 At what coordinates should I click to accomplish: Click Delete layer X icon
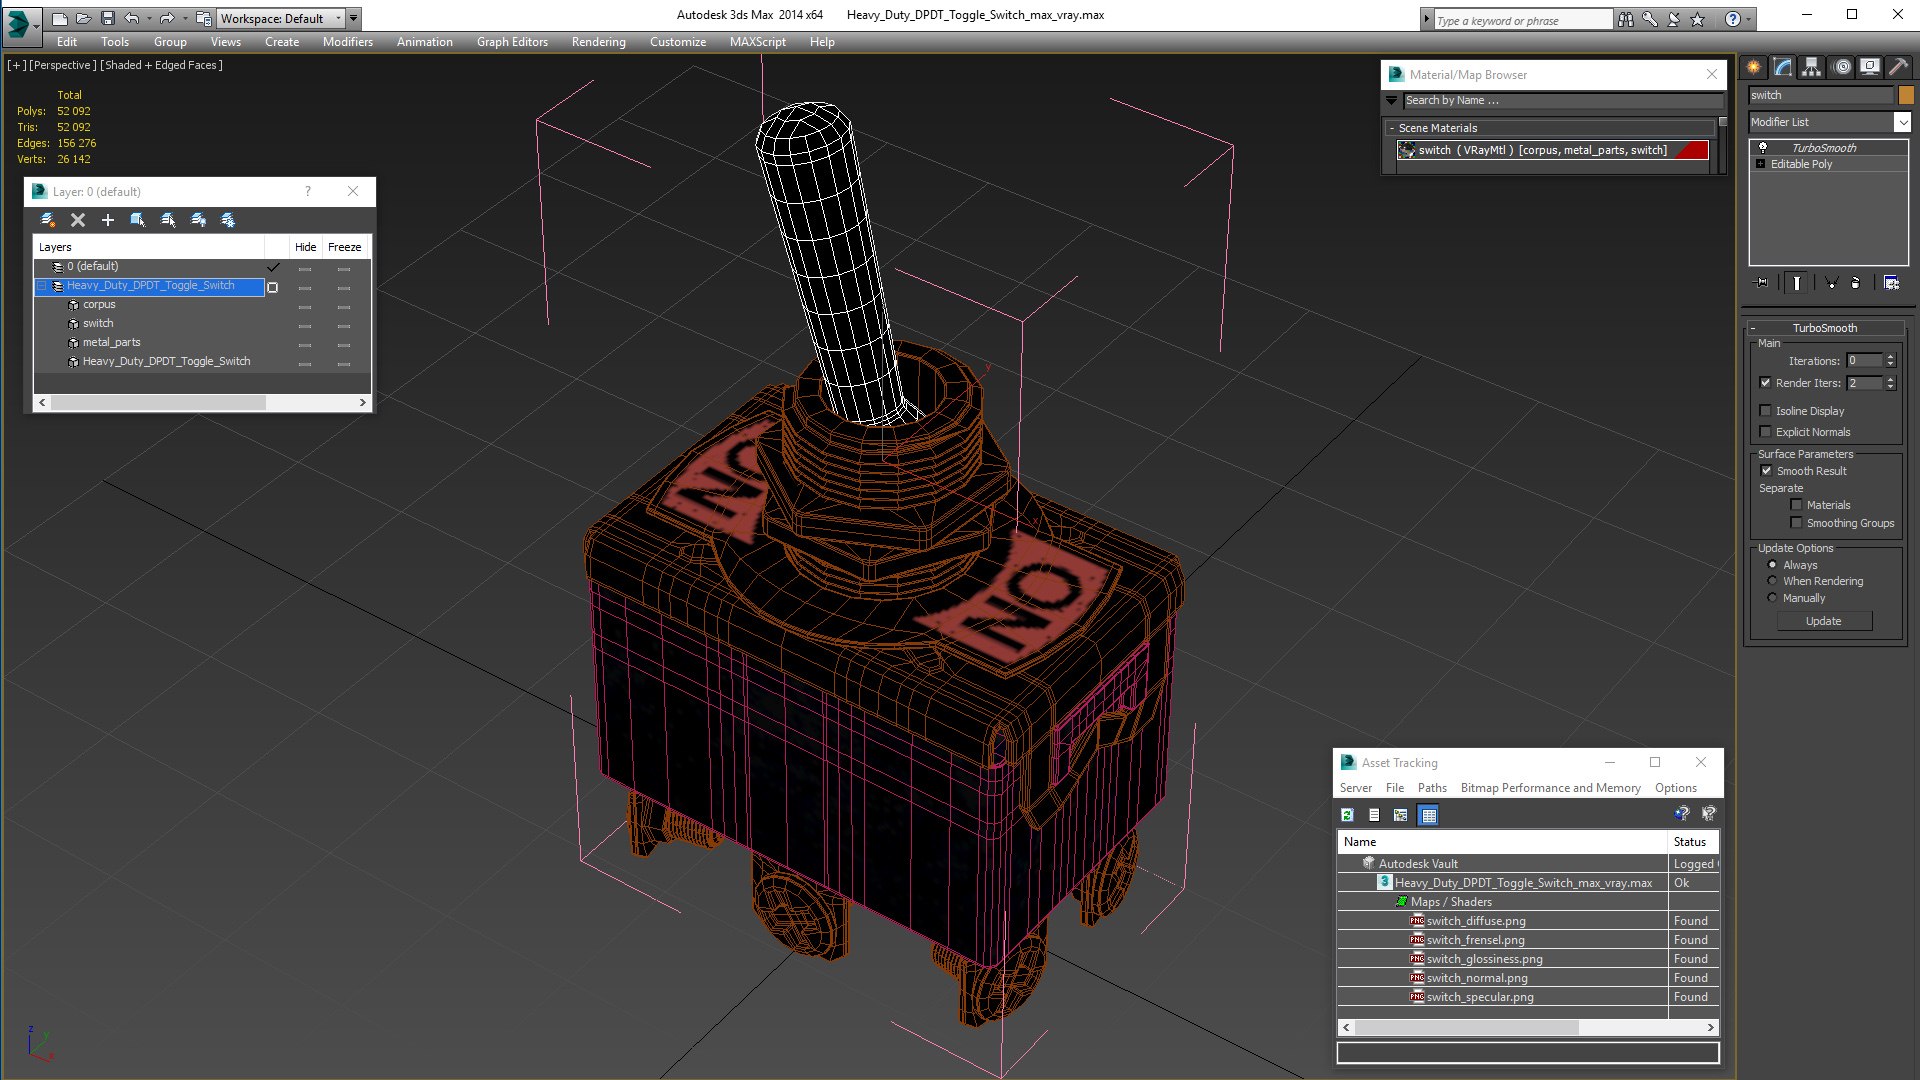pos(78,220)
